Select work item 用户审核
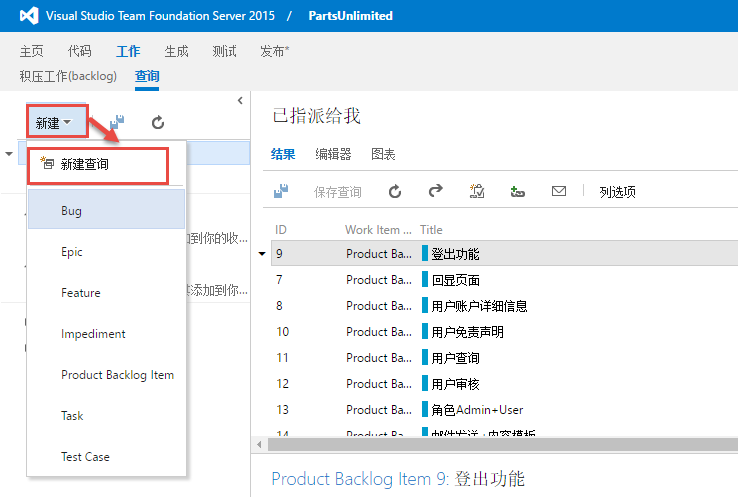This screenshot has width=738, height=497. 456,384
